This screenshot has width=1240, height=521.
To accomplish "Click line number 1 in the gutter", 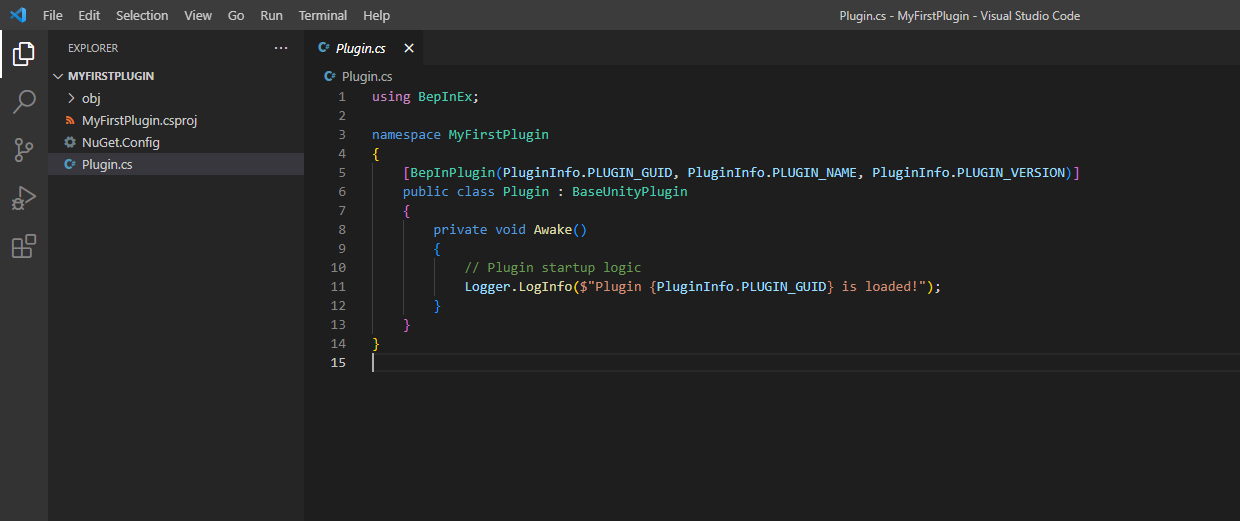I will (342, 97).
